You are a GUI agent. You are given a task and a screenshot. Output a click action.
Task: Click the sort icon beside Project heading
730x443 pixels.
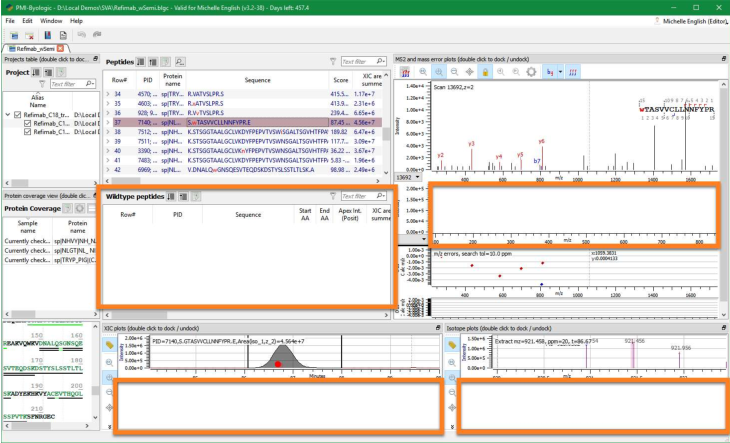coord(36,72)
